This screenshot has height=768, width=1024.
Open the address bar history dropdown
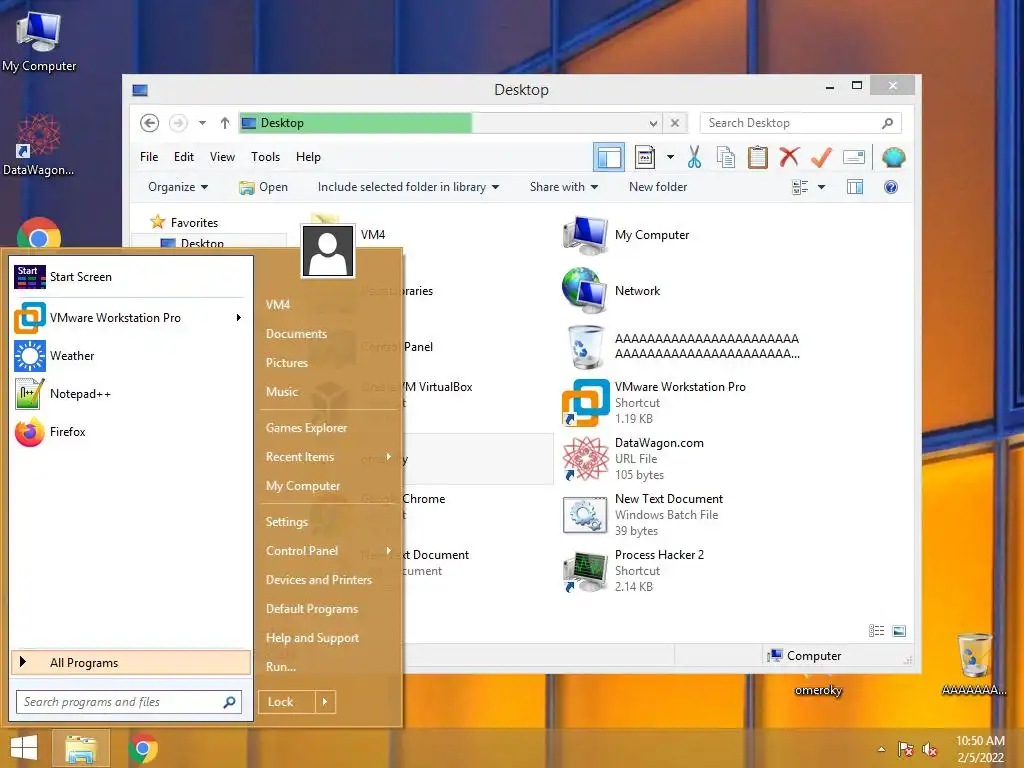(x=653, y=123)
